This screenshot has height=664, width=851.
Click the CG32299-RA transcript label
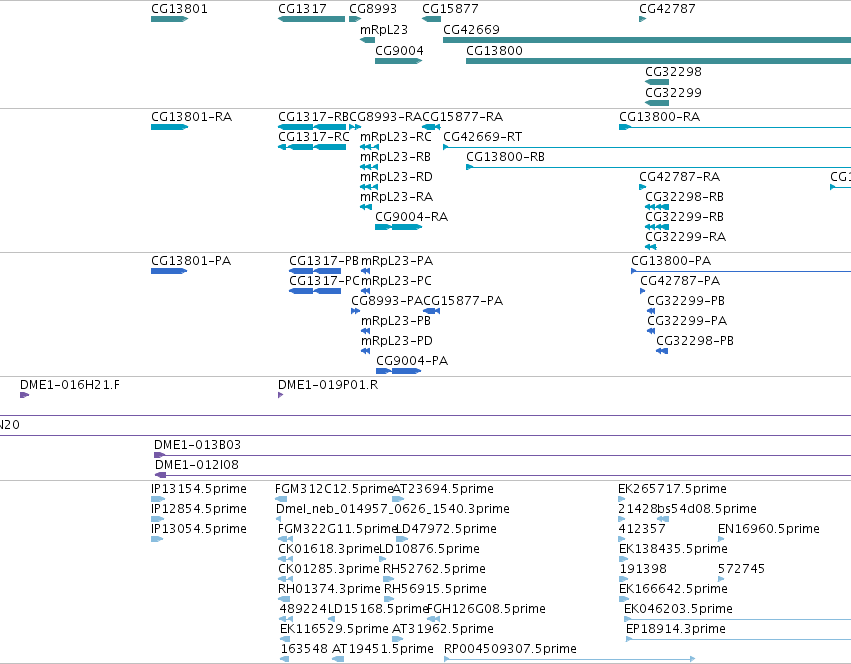pyautogui.click(x=685, y=237)
